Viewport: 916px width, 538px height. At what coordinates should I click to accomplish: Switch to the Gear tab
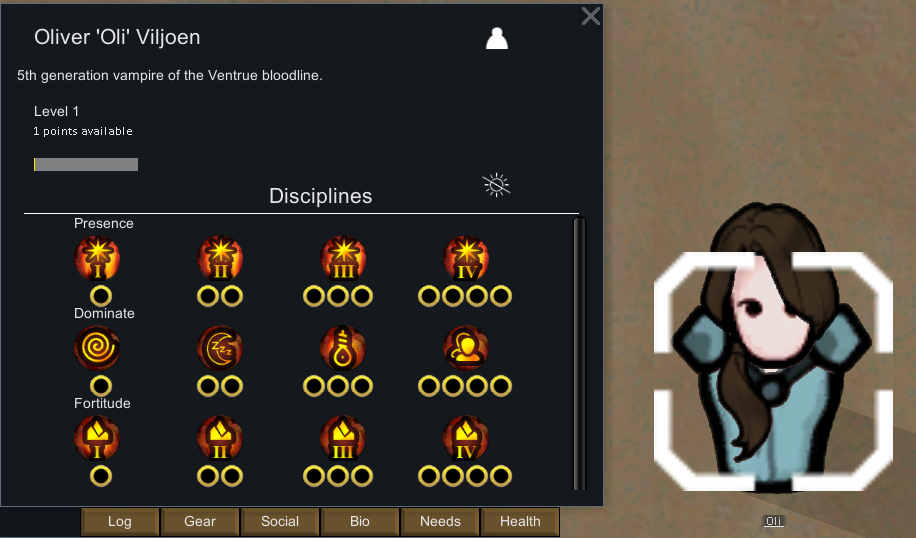200,521
